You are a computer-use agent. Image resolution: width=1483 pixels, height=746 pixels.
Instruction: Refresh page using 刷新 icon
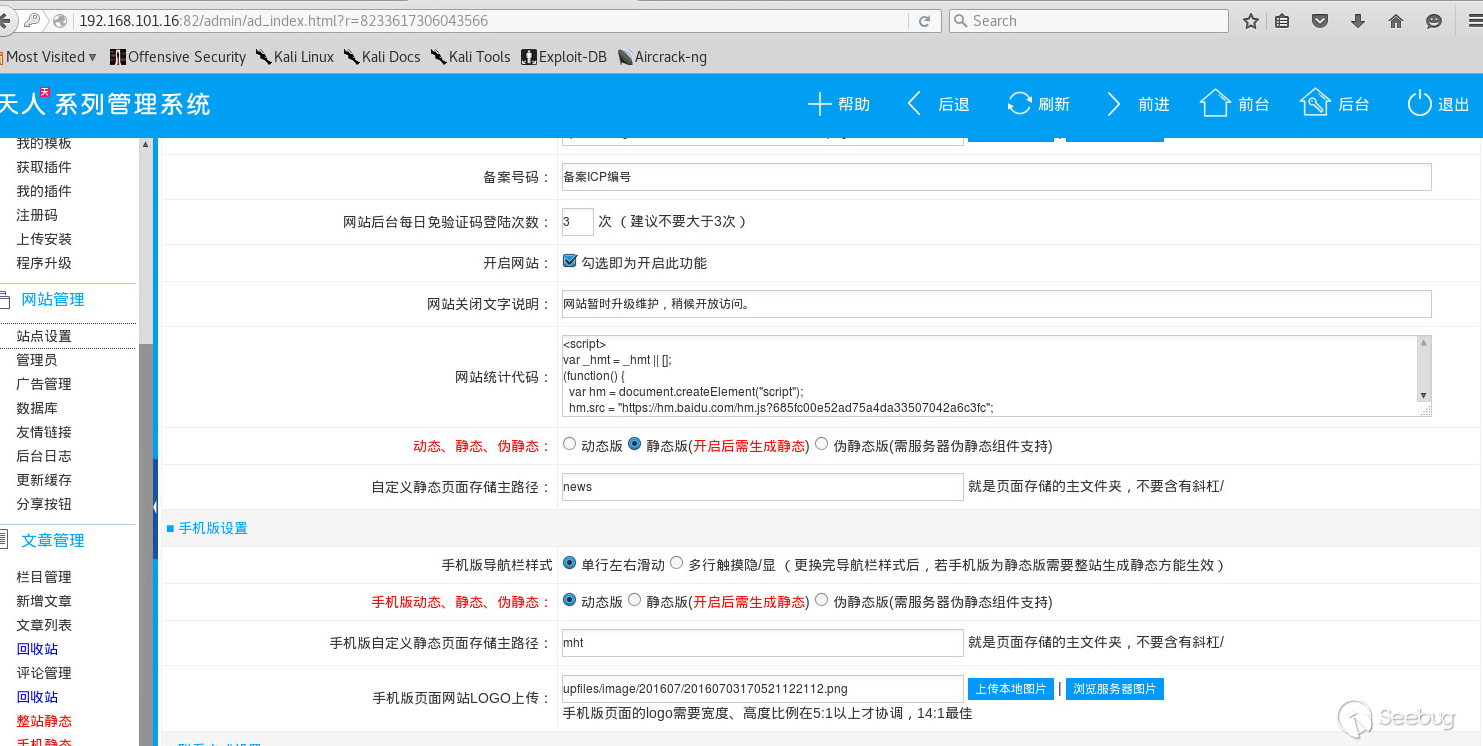[x=1019, y=104]
